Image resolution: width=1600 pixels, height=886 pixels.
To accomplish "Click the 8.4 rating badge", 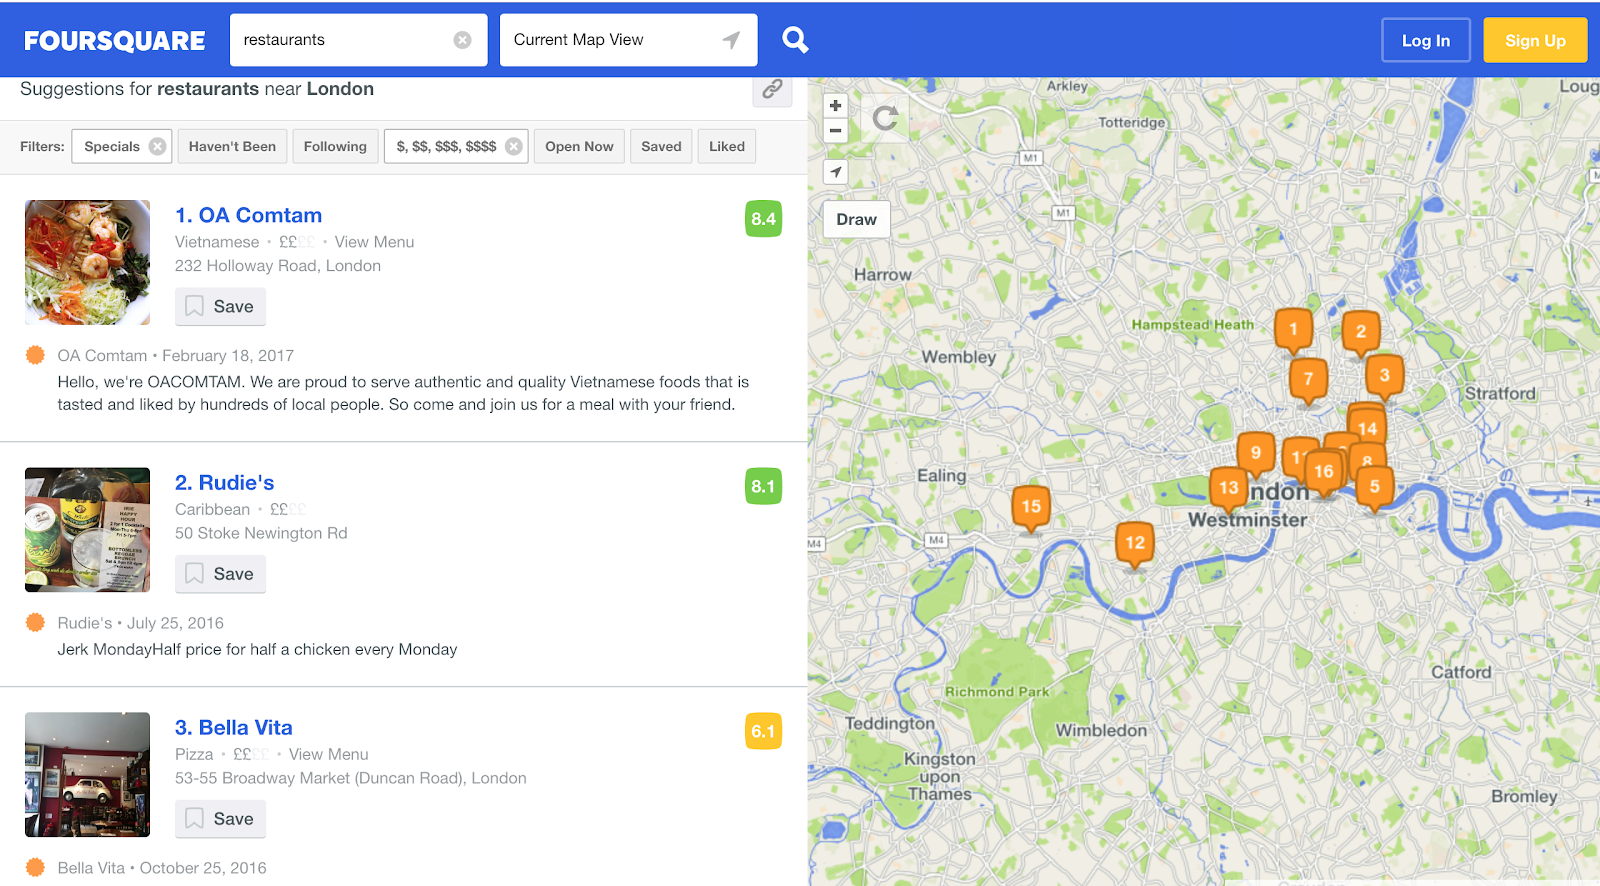I will click(763, 219).
